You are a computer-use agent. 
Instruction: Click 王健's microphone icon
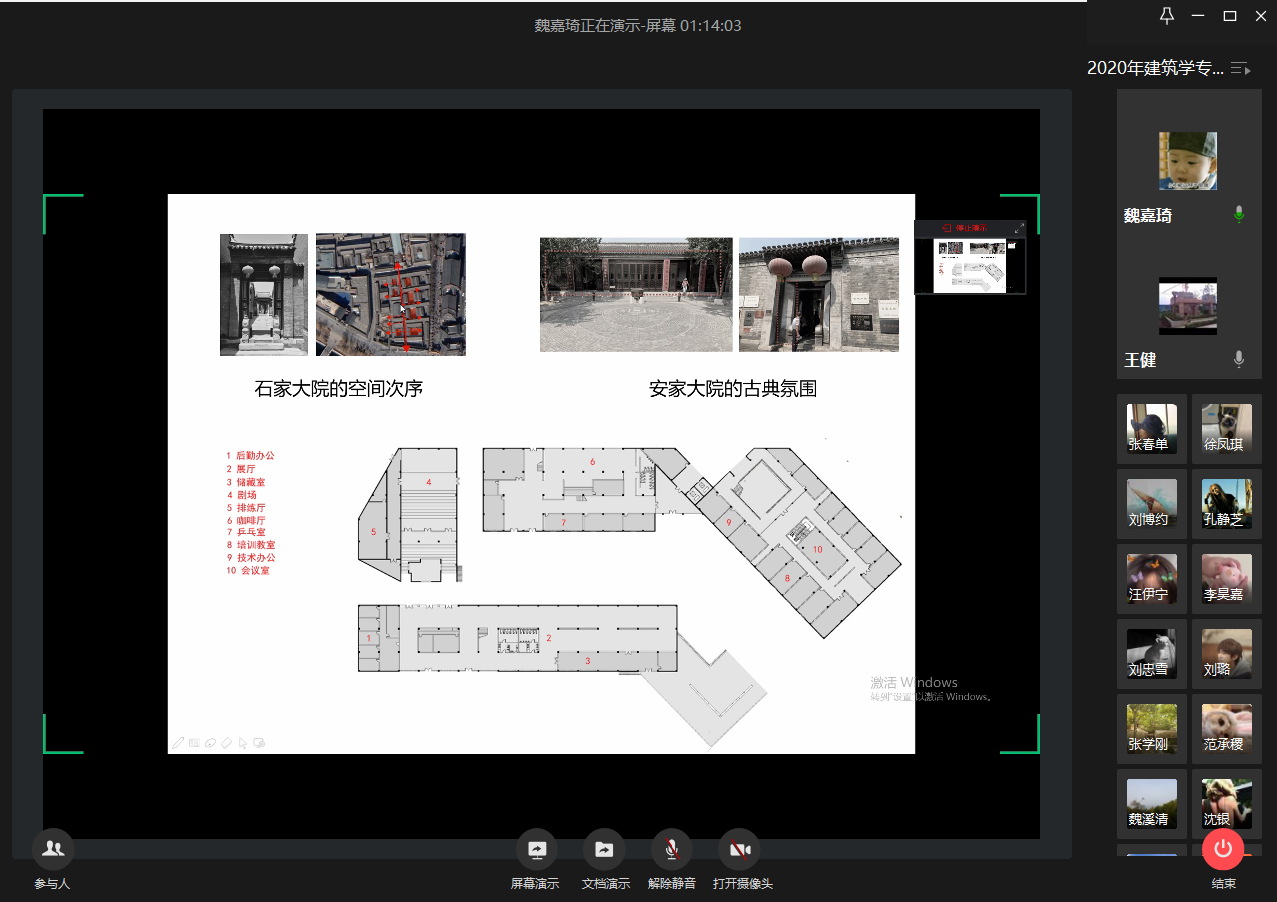1239,359
